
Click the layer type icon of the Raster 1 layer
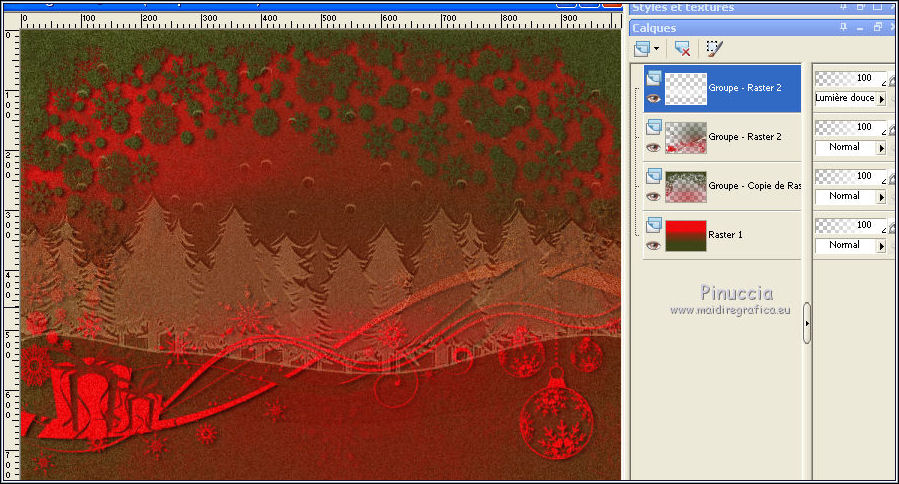coord(654,225)
